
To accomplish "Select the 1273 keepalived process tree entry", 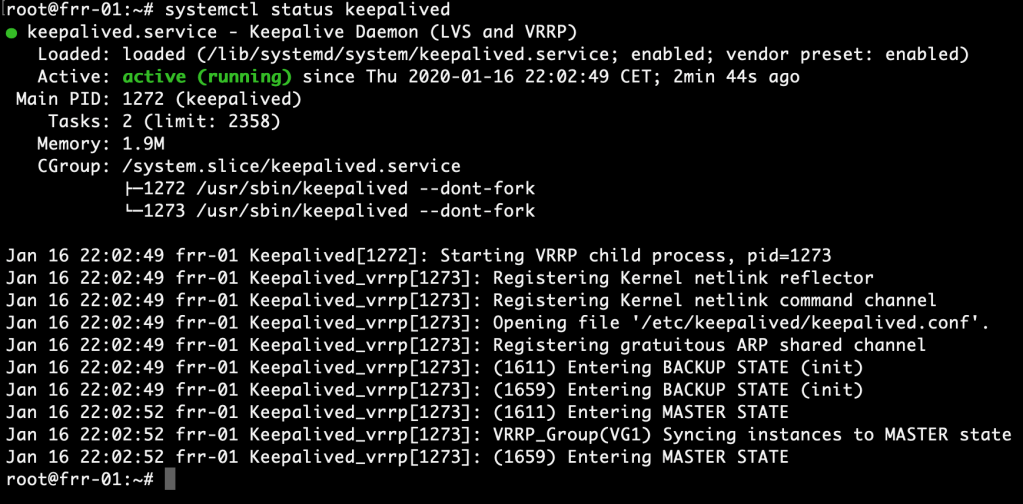I will (330, 211).
